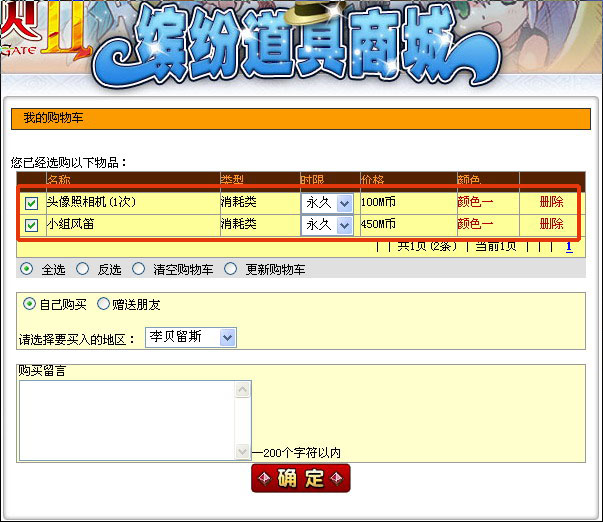Uncheck the 头像照相机(1次) item checkbox

click(x=32, y=203)
